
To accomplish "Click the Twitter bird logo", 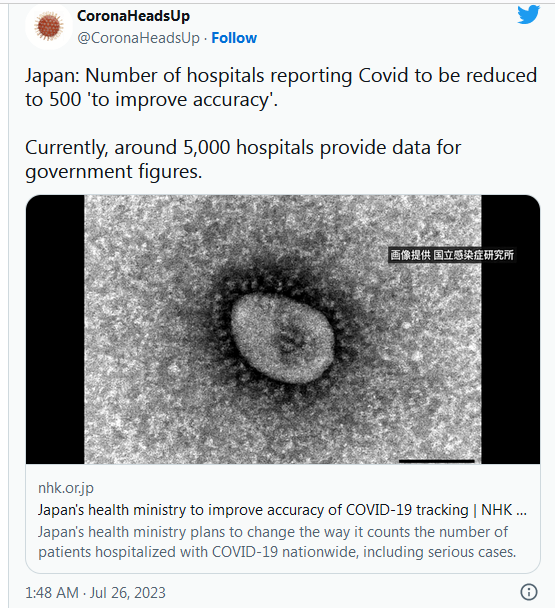I will (528, 15).
